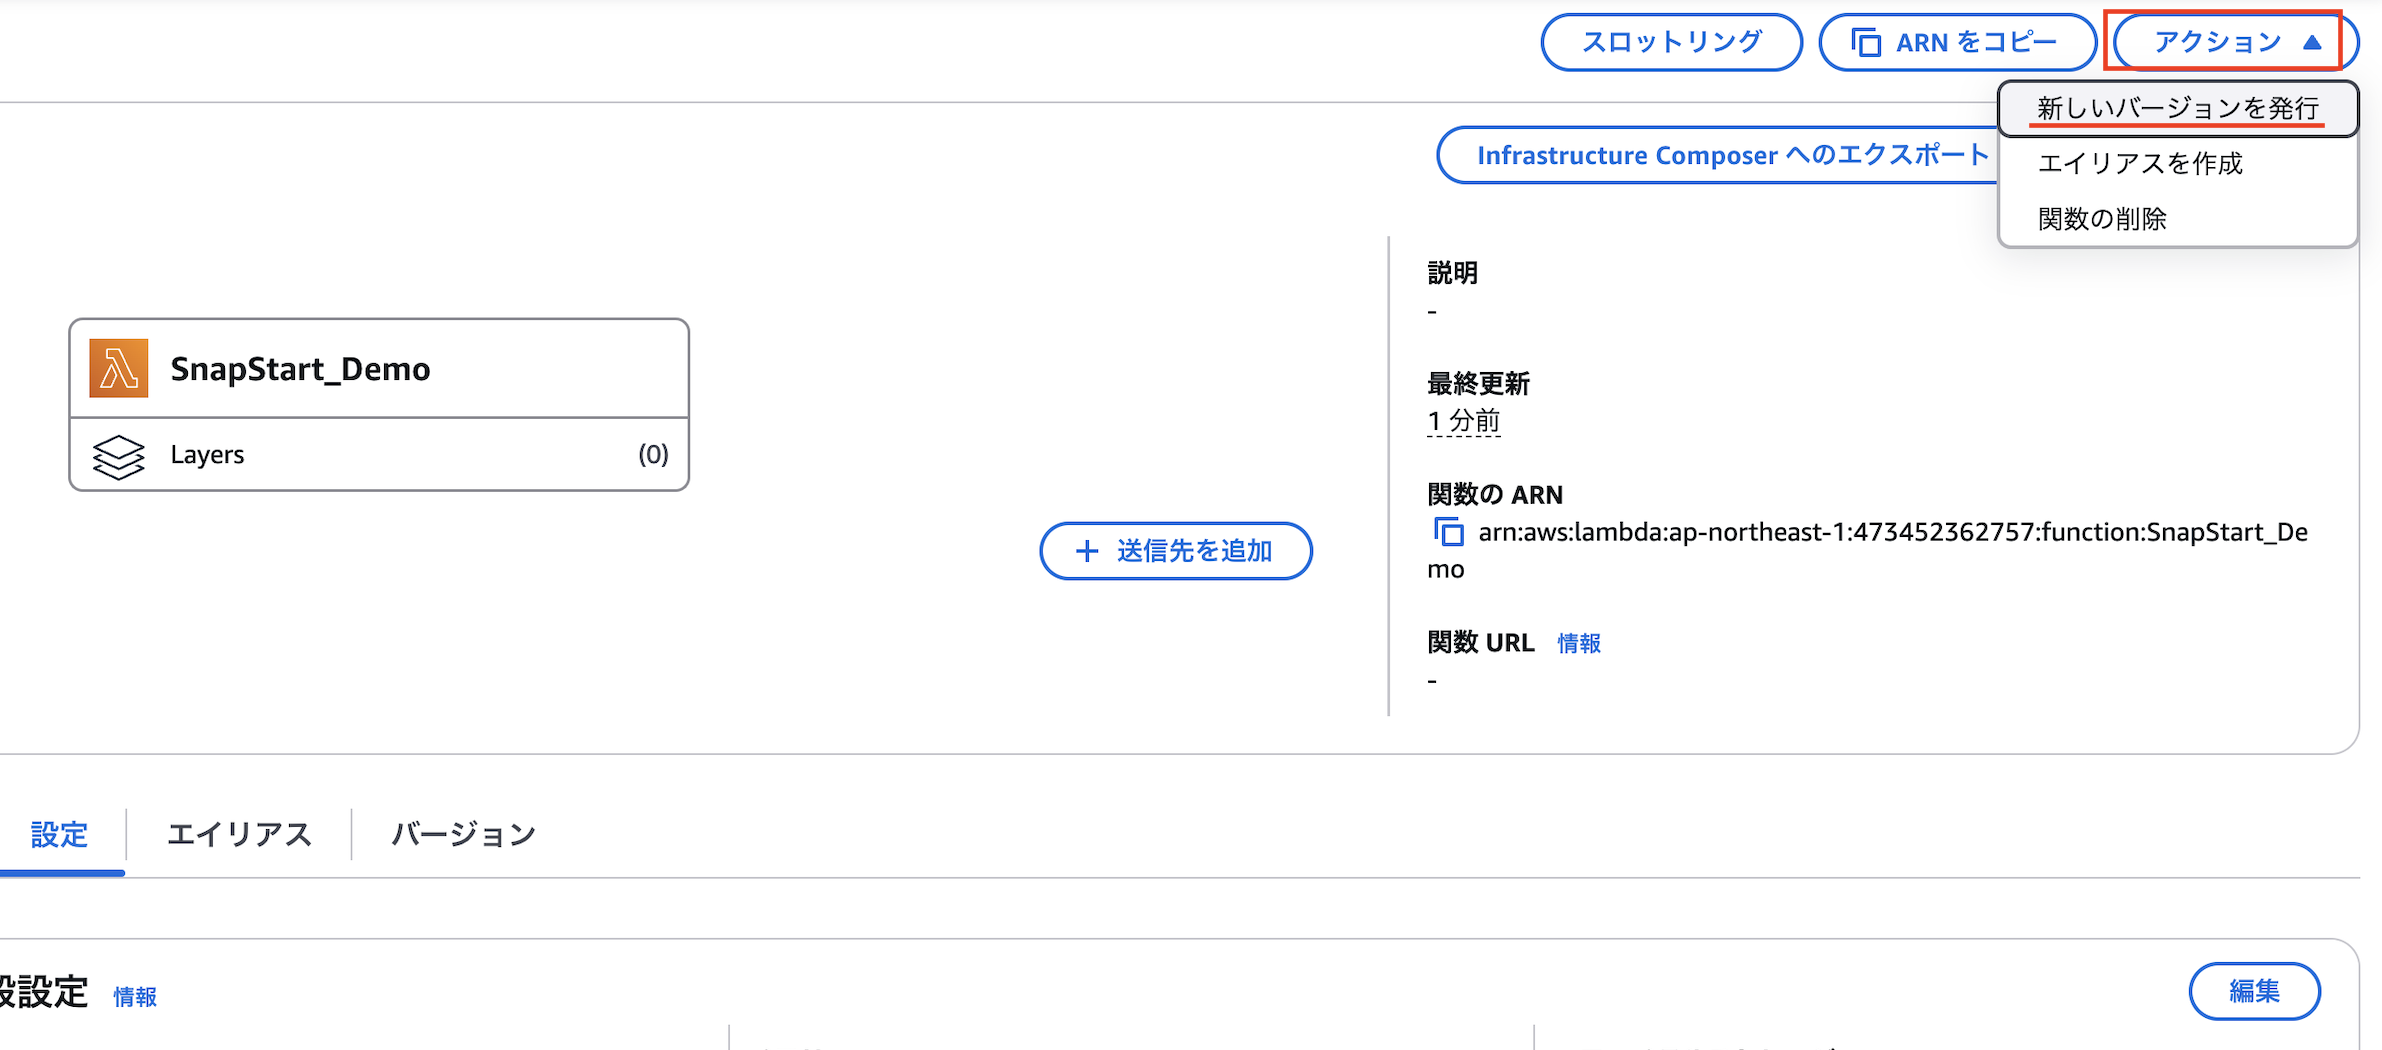Click the Lambda function icon of SnapStart_Demo
The image size is (2382, 1050).
click(x=119, y=368)
